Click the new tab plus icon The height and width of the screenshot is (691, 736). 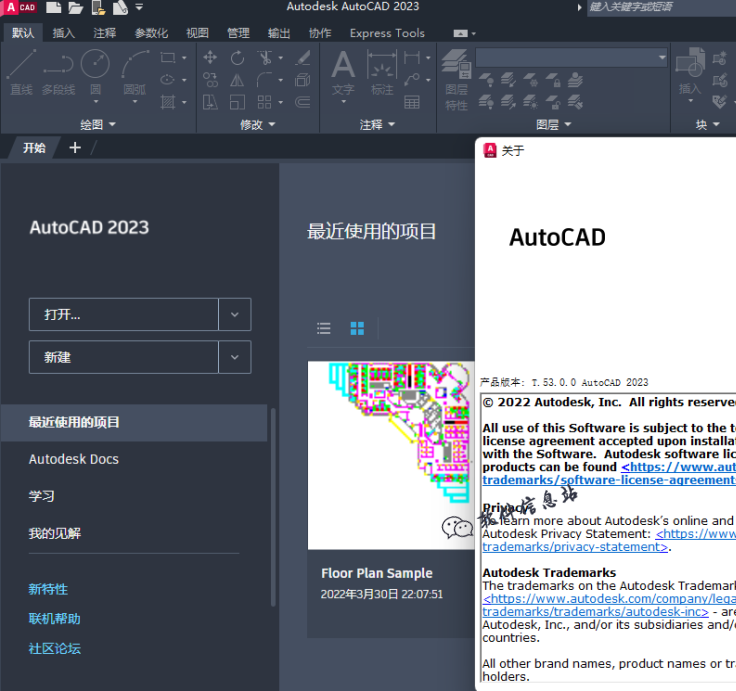coord(75,148)
